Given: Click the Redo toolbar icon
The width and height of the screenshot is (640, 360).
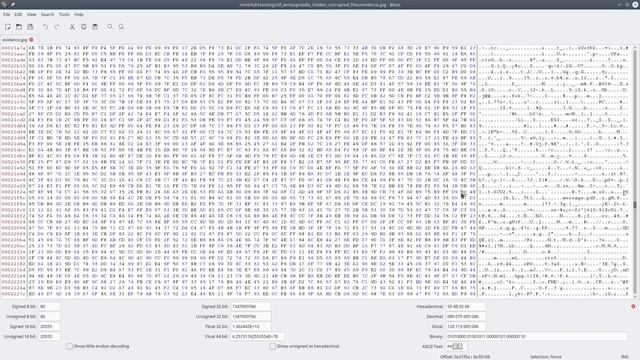Looking at the screenshot, I should [57, 27].
